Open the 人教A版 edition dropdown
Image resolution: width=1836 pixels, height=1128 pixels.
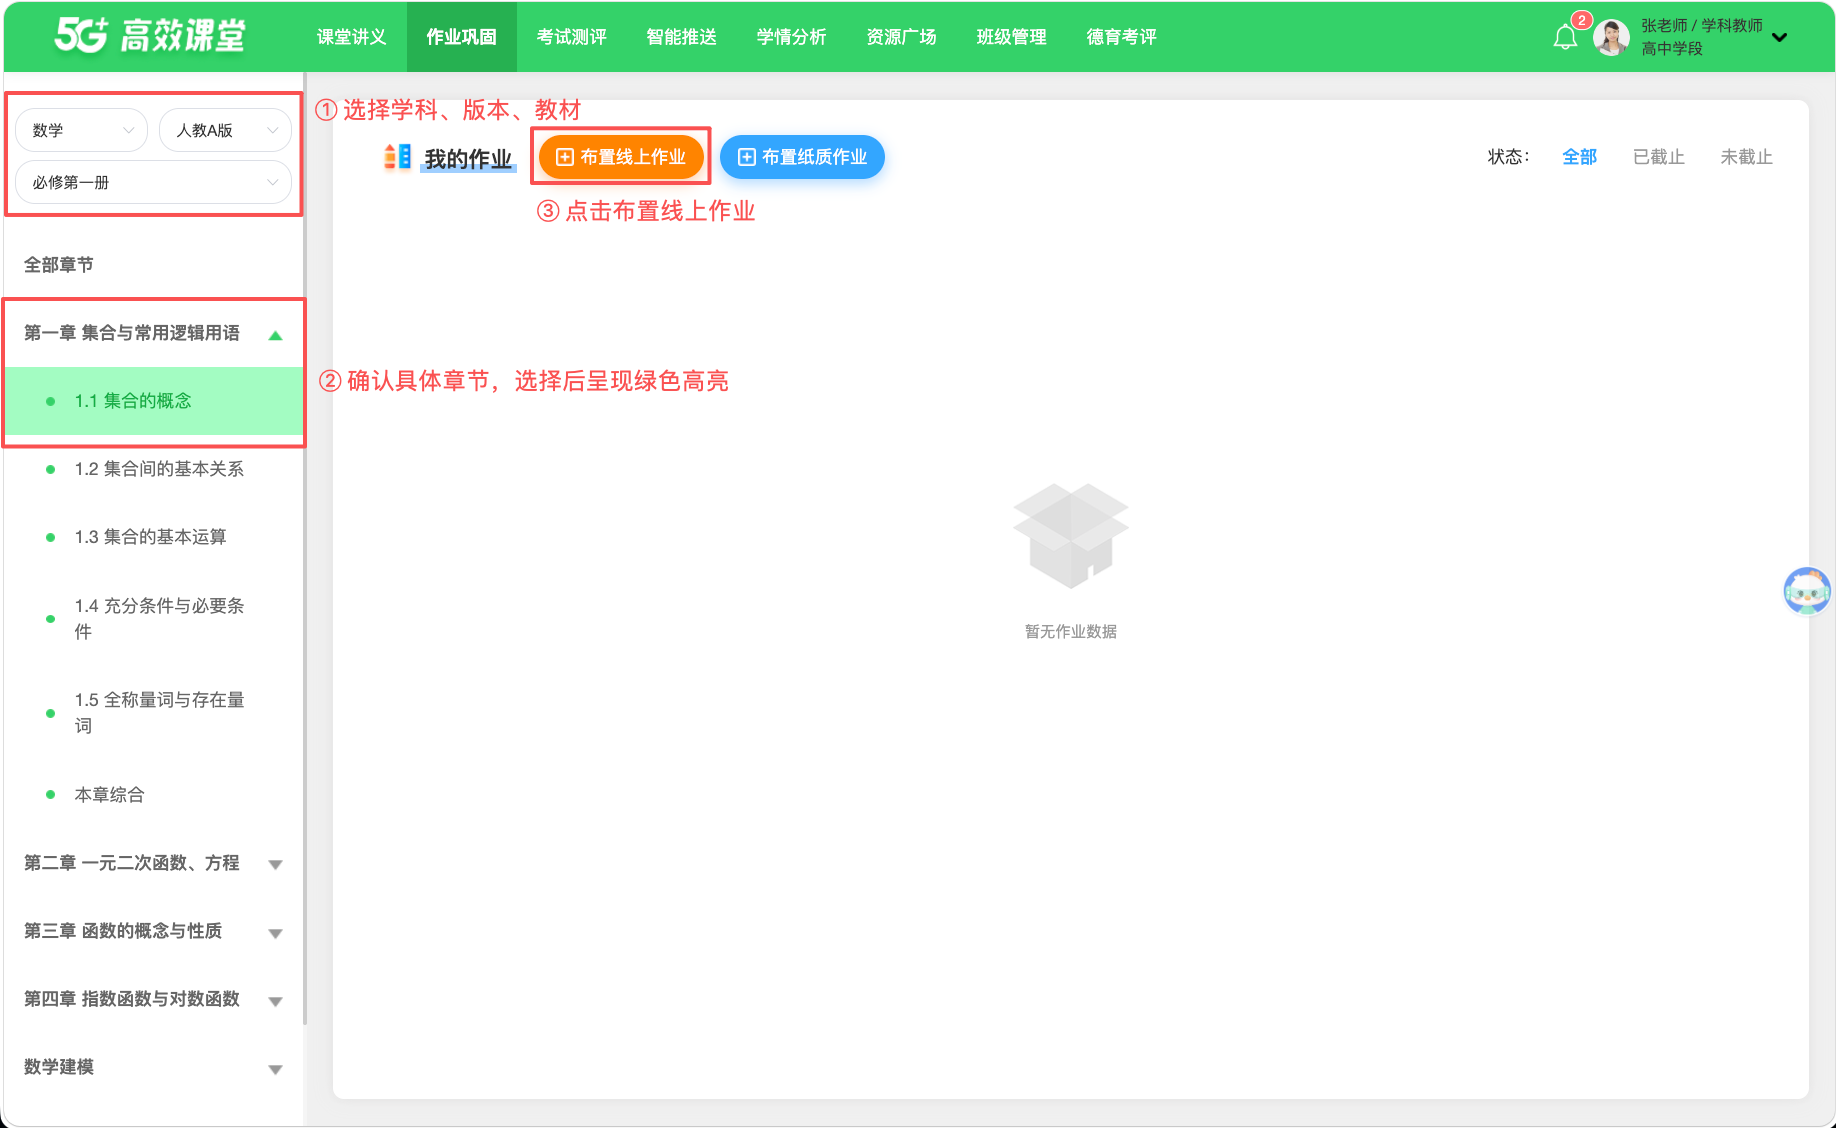coord(226,130)
